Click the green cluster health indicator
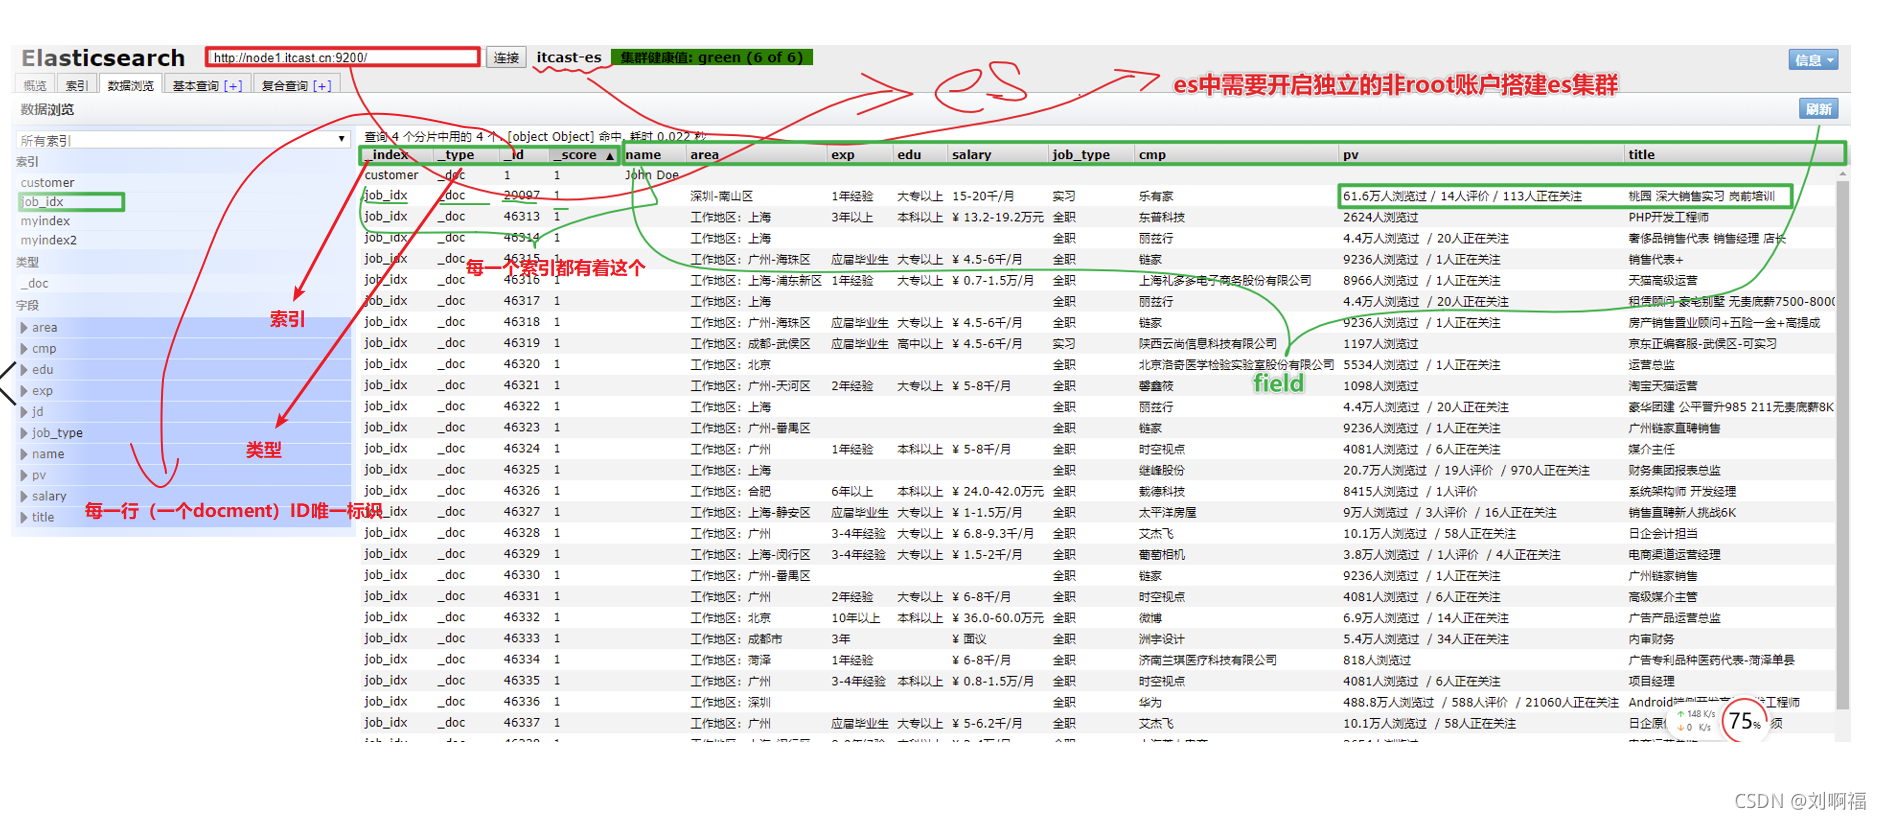The image size is (1881, 819). click(712, 57)
